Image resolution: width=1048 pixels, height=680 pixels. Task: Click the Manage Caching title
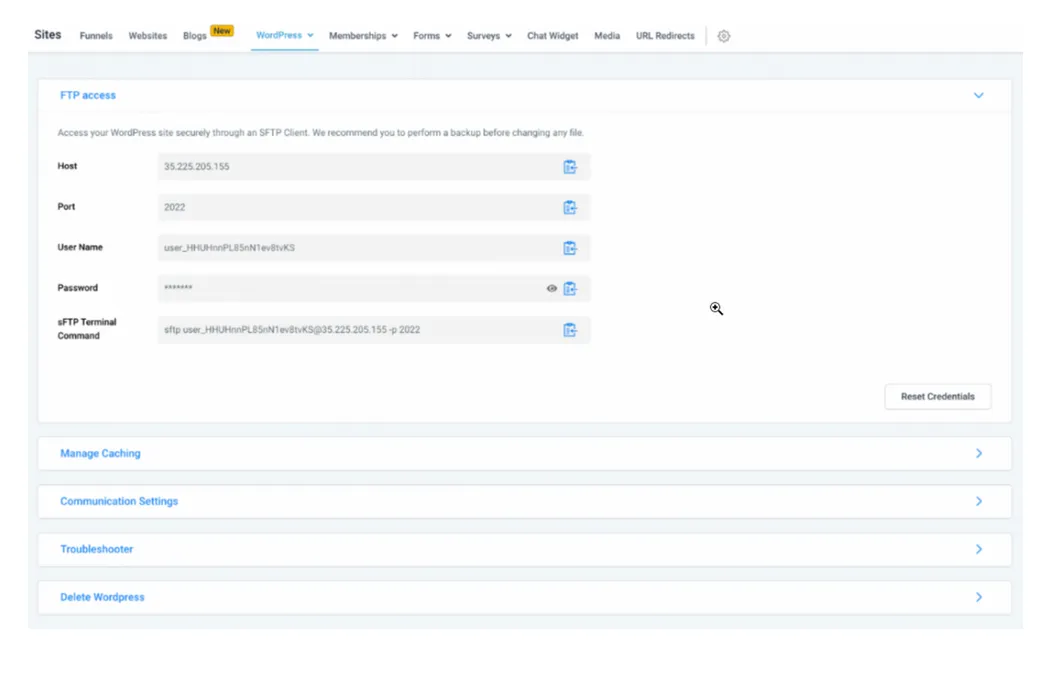point(100,453)
